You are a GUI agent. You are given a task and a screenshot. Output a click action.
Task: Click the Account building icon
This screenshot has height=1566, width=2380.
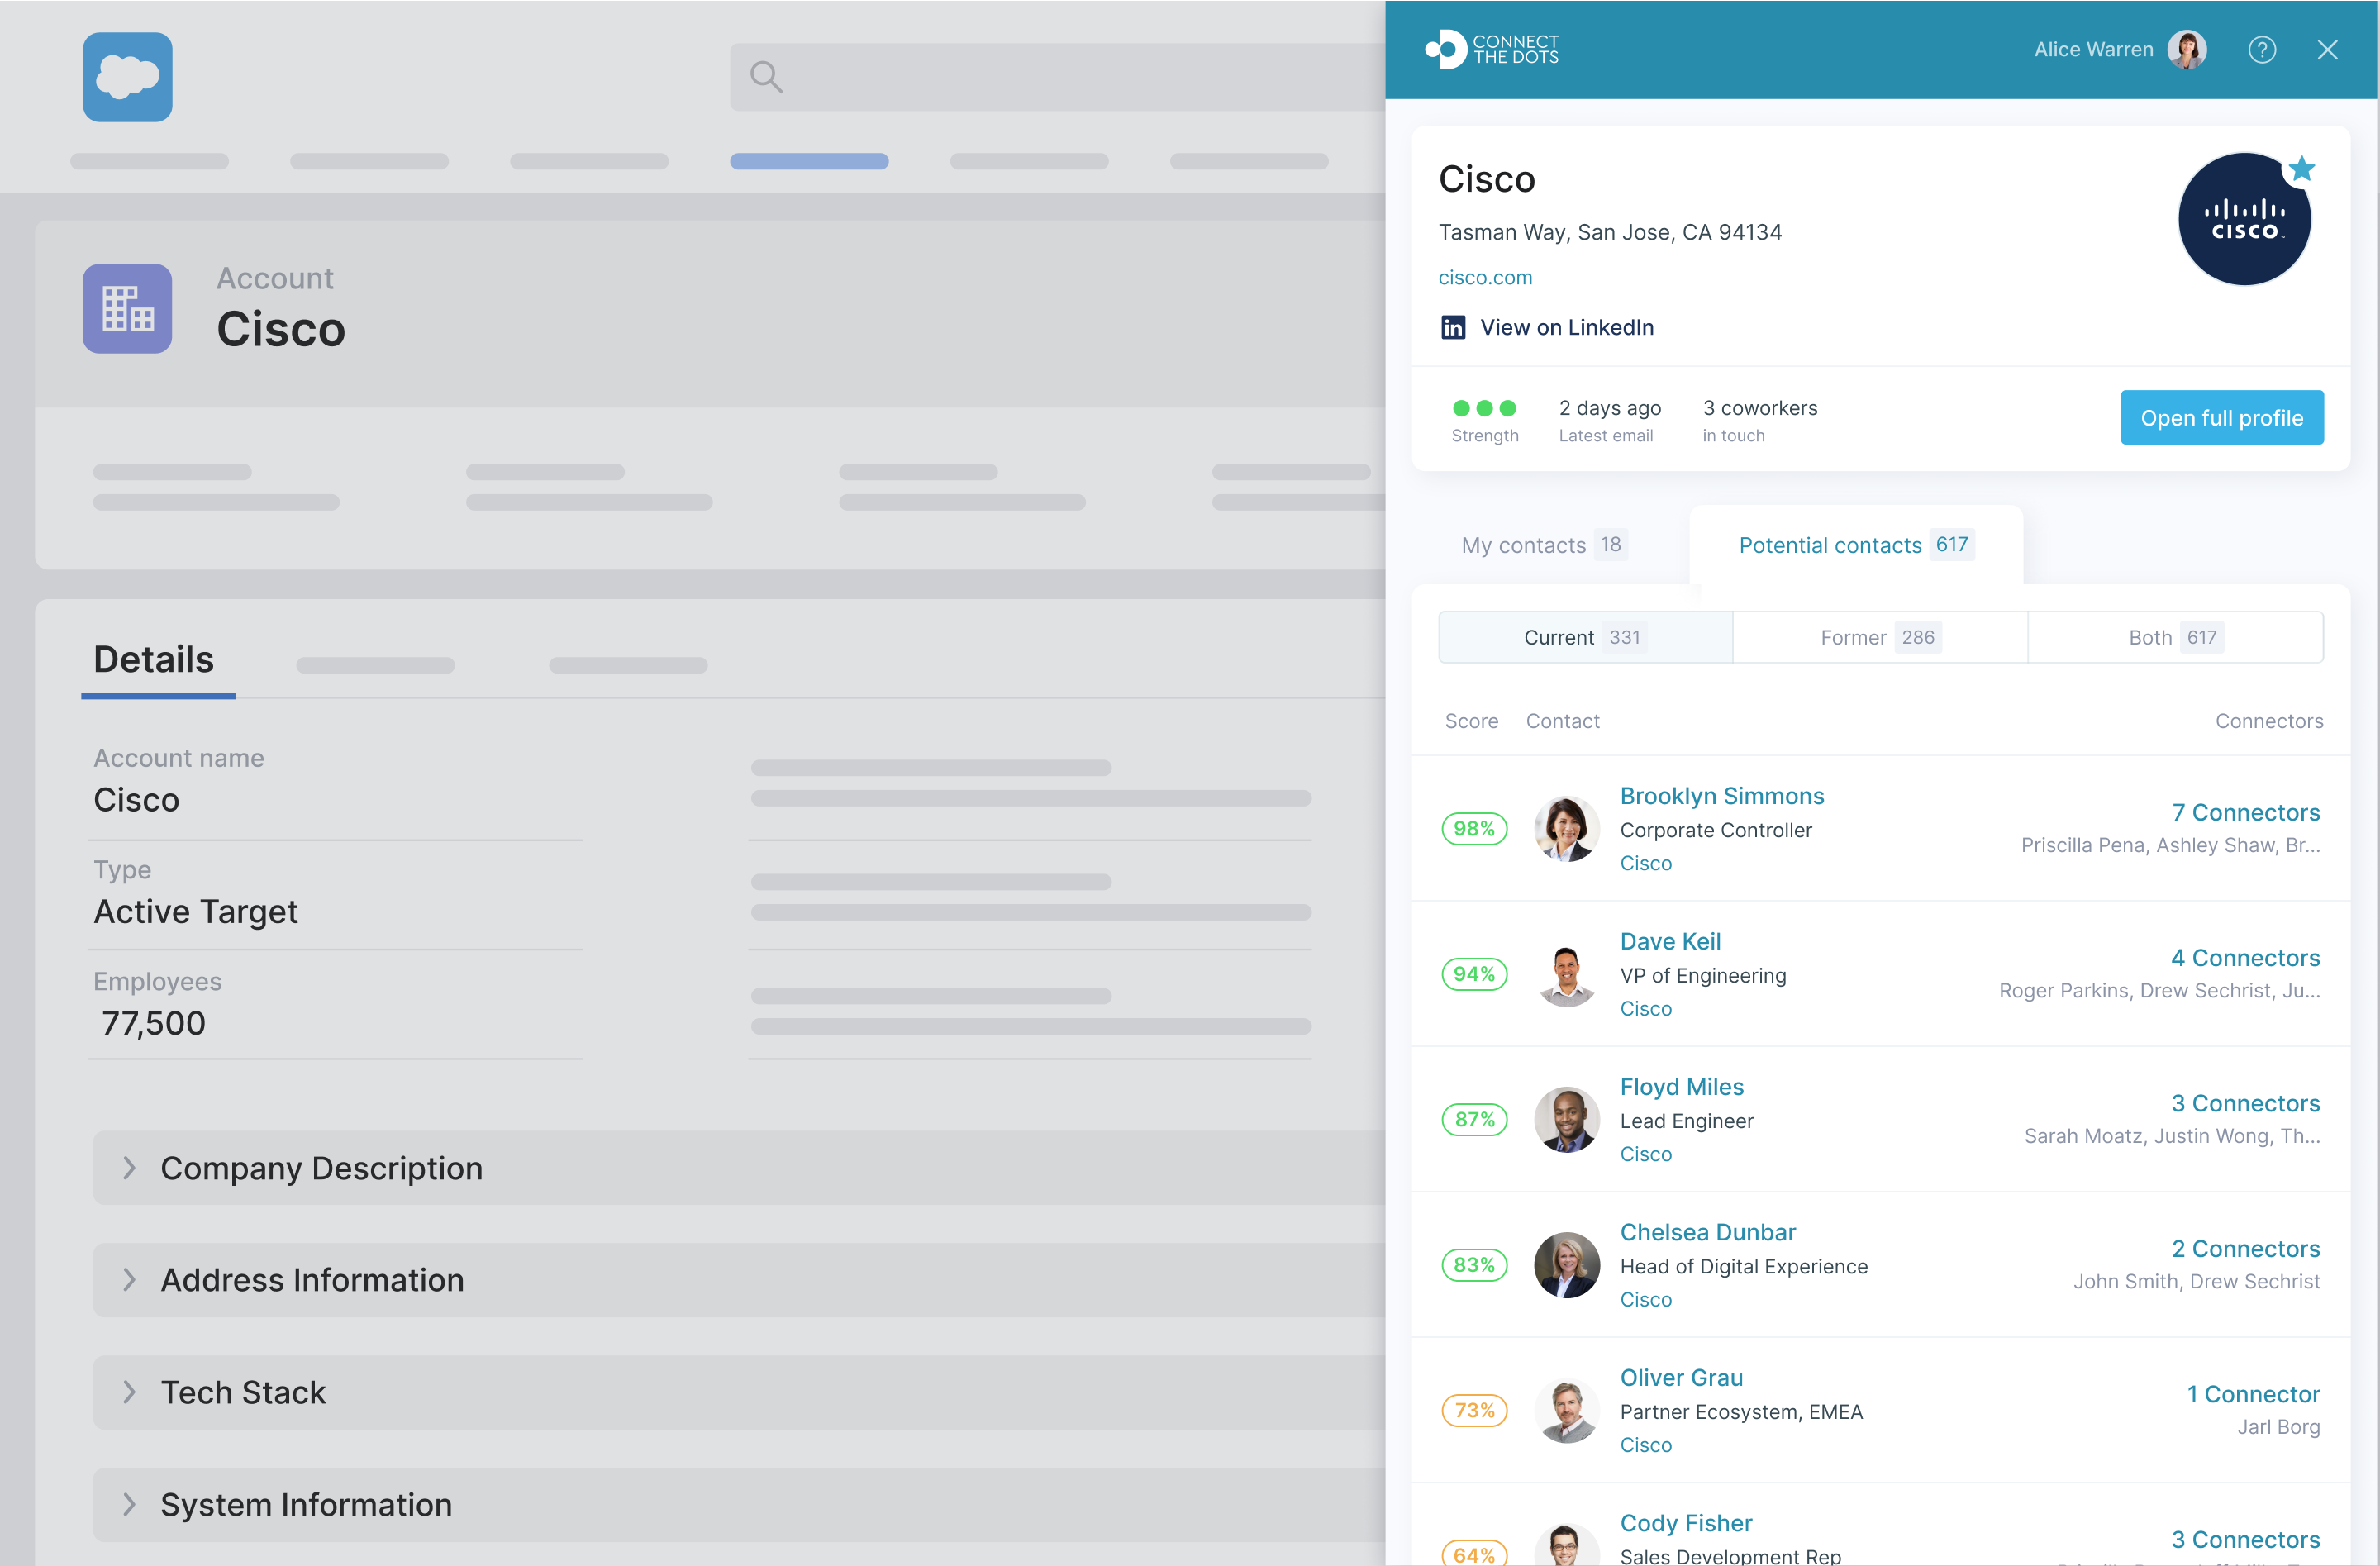127,308
